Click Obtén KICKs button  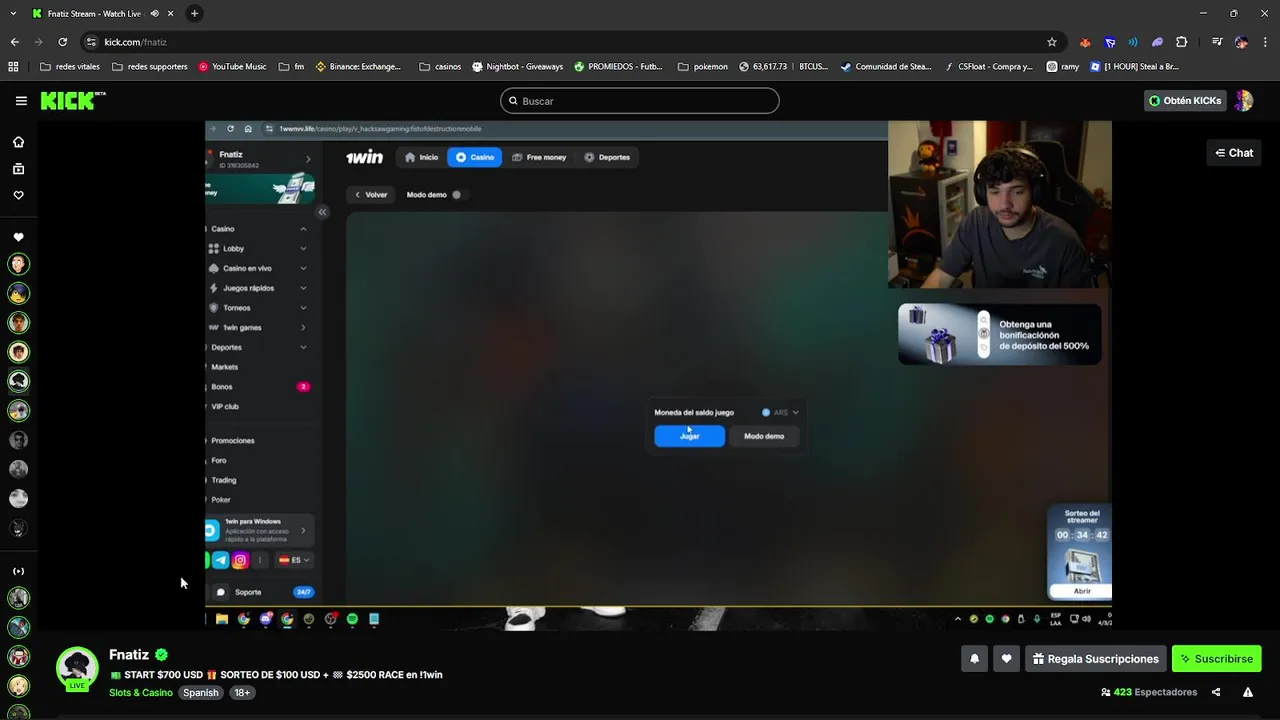point(1185,101)
